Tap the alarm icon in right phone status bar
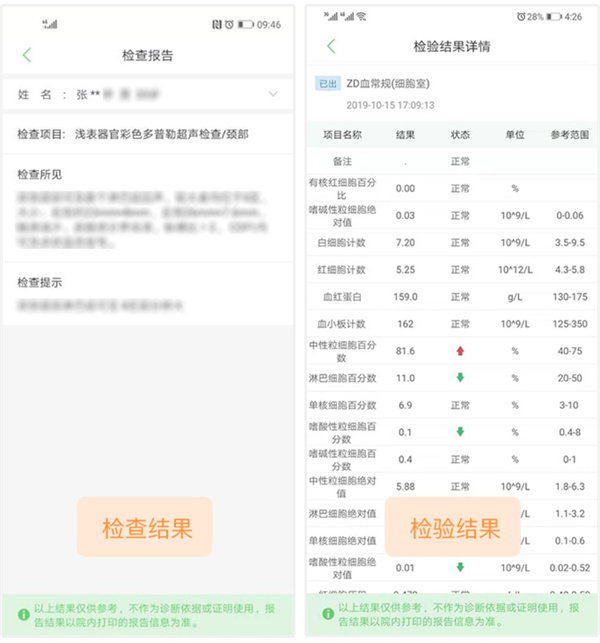 point(521,17)
